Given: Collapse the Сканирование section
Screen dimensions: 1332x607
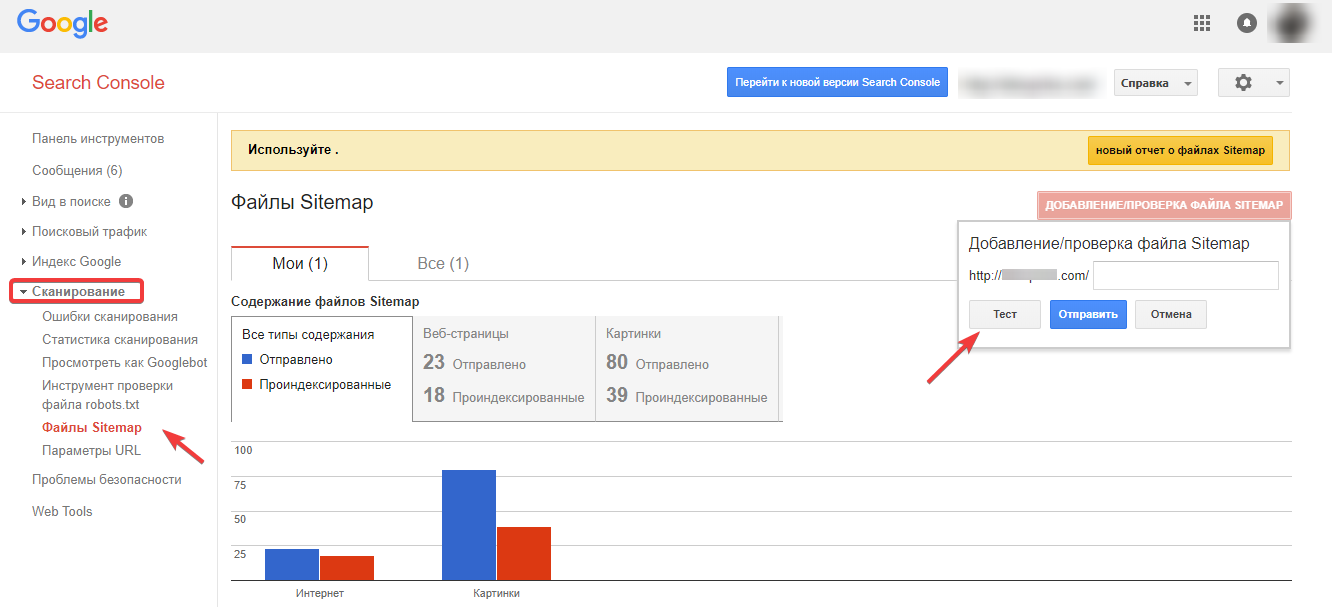Looking at the screenshot, I should click(77, 291).
